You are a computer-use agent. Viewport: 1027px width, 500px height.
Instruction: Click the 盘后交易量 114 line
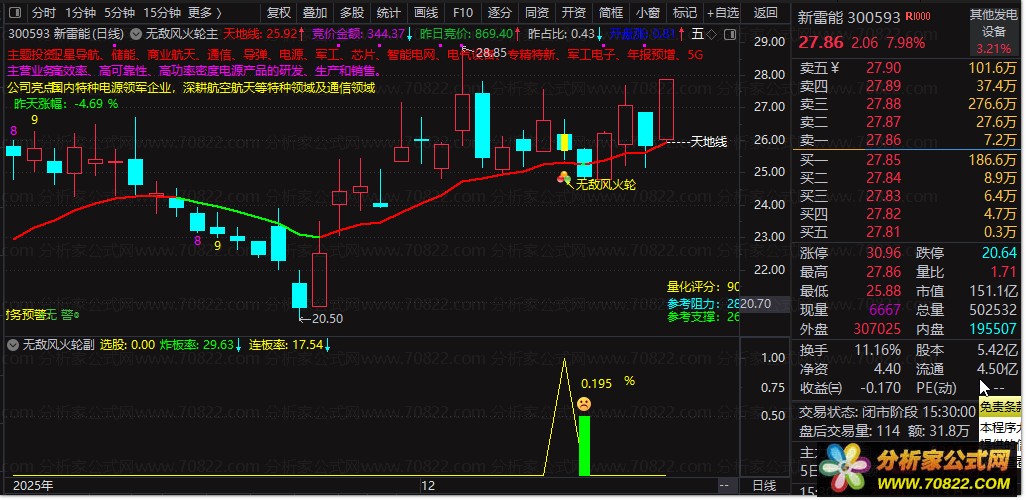tap(884, 431)
